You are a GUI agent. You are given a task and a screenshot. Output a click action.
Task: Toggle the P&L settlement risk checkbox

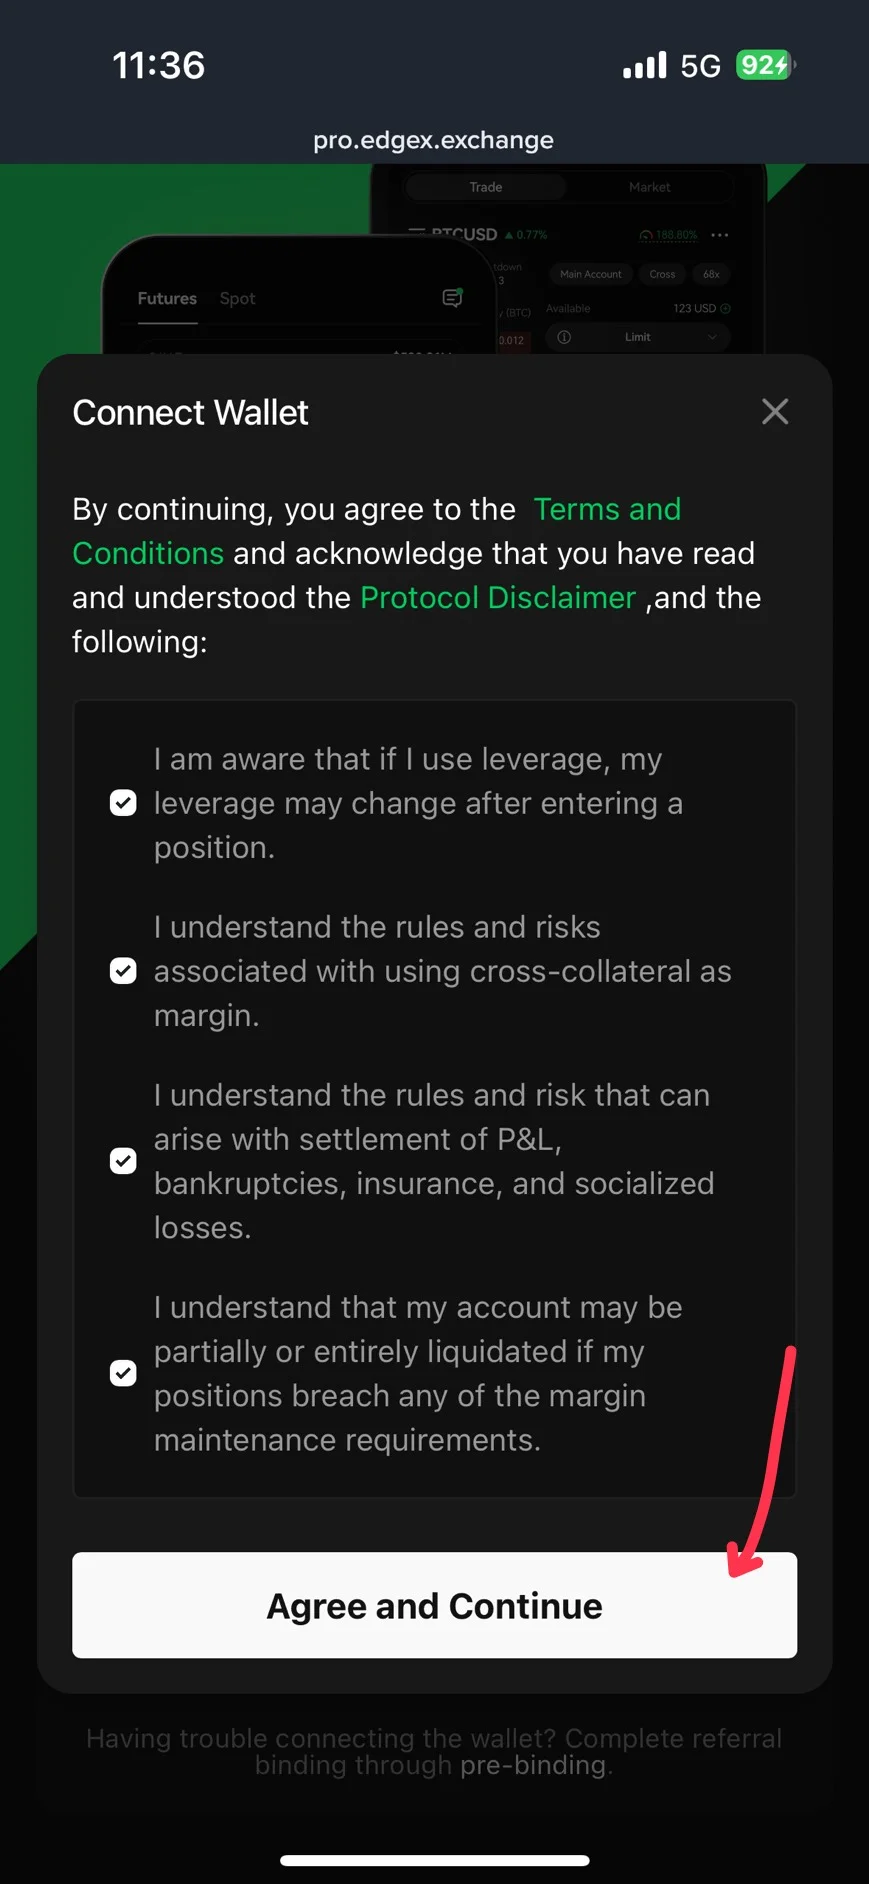(x=123, y=1161)
